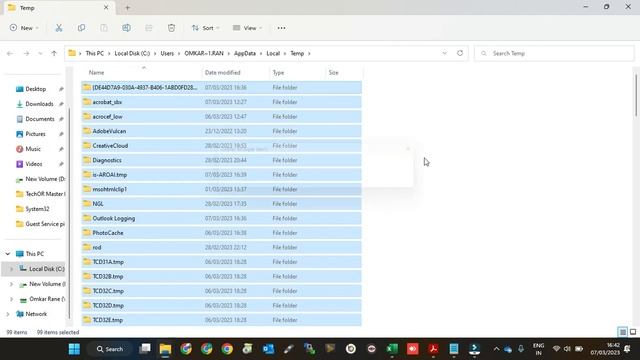Click the OneDrive cloud tray icon
This screenshot has width=640, height=360.
pos(508,349)
